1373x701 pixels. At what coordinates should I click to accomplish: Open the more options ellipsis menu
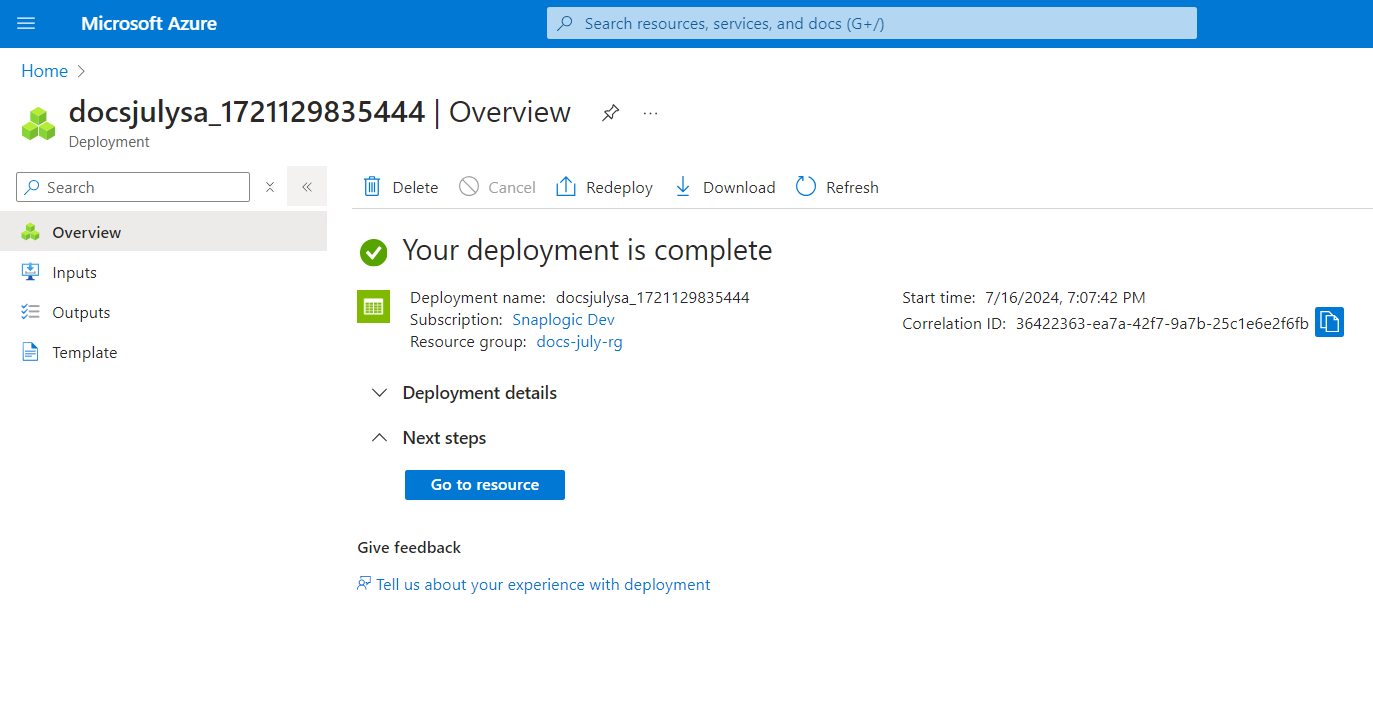[x=651, y=113]
